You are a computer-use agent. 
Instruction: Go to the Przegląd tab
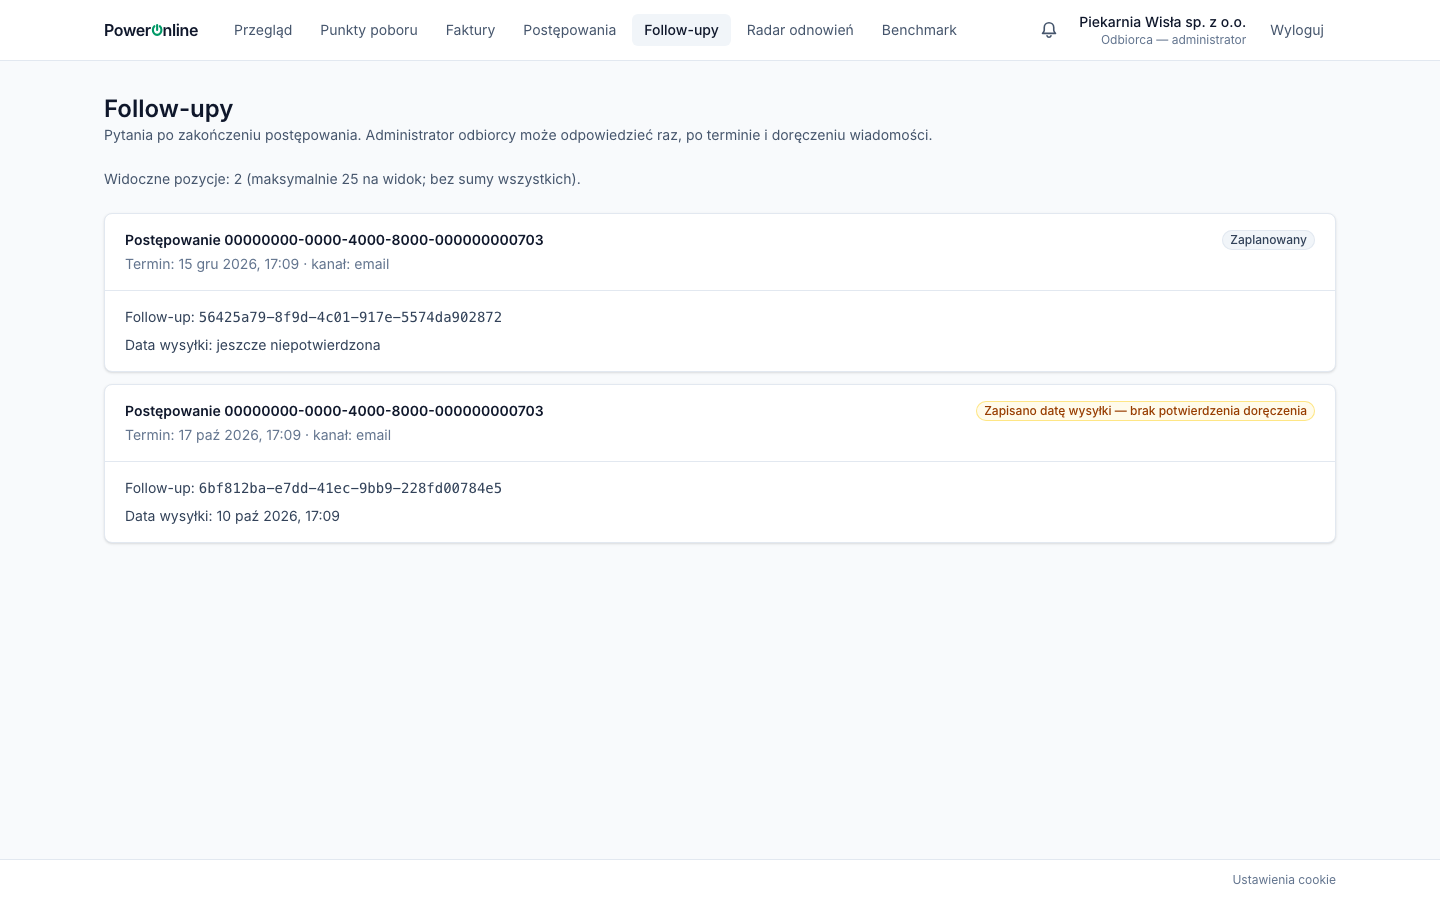point(263,30)
